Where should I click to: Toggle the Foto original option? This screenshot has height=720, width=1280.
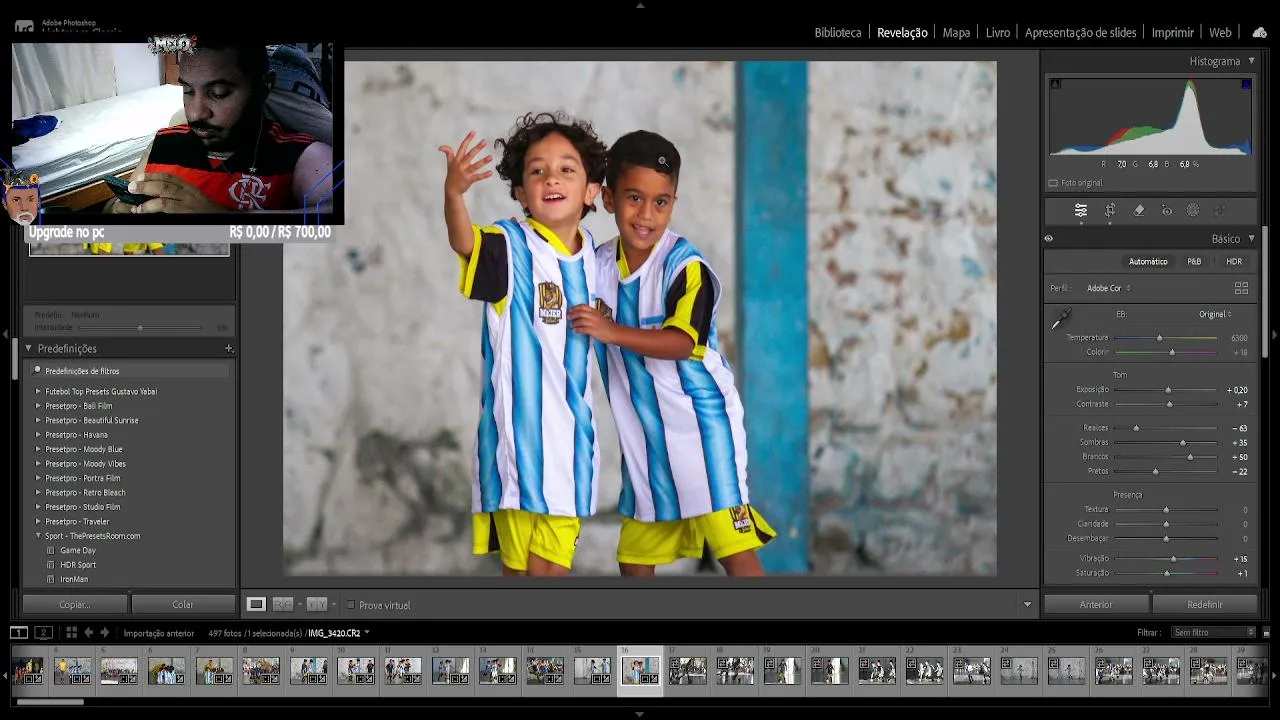pos(1053,183)
